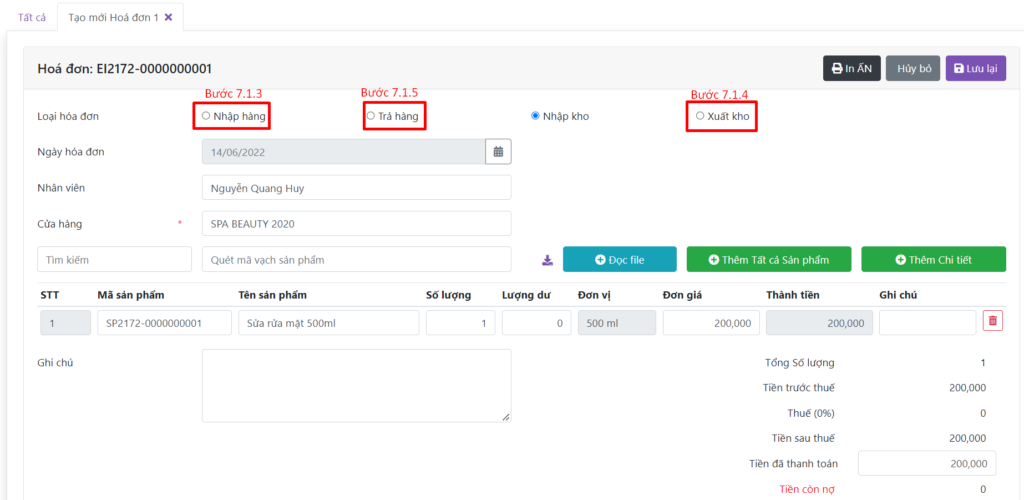The height and width of the screenshot is (500, 1024).
Task: Click the calendar icon beside invoice date
Action: pos(498,152)
